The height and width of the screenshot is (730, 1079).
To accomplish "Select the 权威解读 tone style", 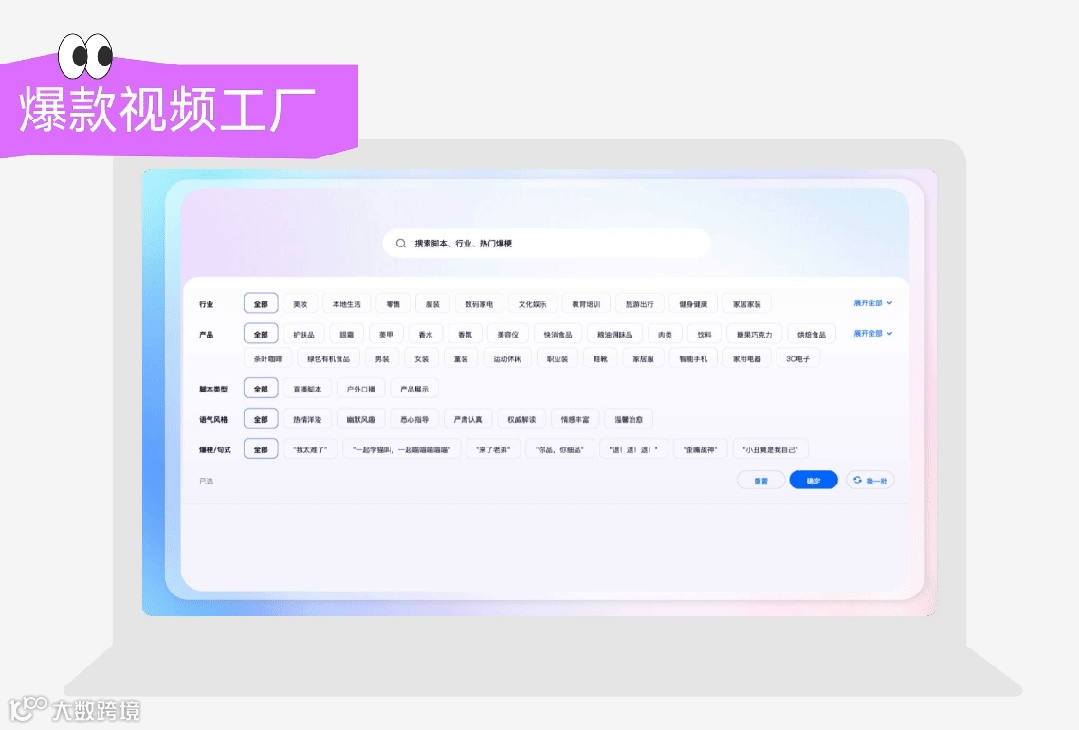I will click(x=520, y=418).
